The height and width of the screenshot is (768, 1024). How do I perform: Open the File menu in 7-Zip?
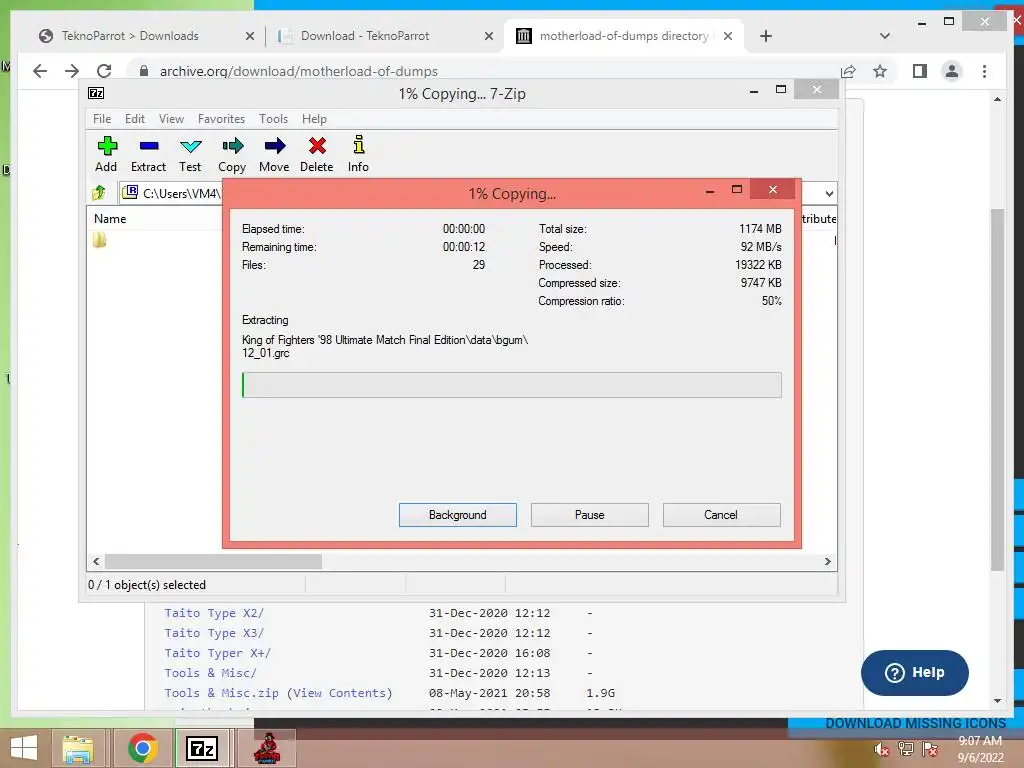[x=102, y=119]
